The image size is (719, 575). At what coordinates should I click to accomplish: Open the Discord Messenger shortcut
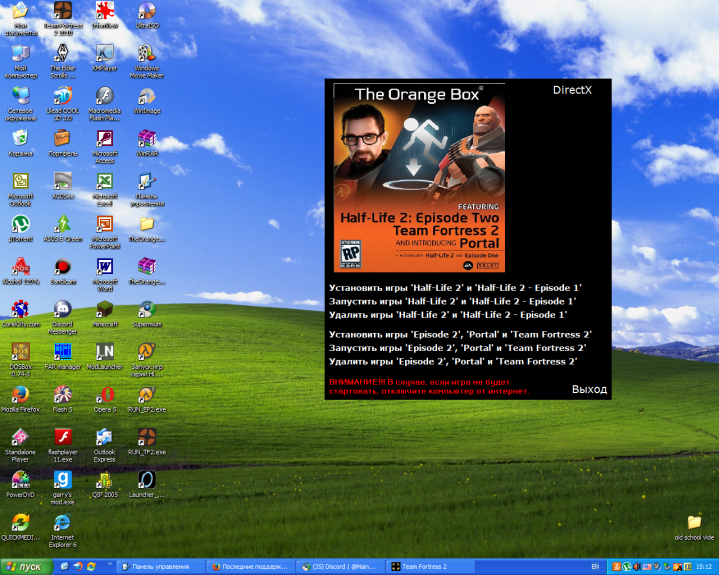pos(62,309)
